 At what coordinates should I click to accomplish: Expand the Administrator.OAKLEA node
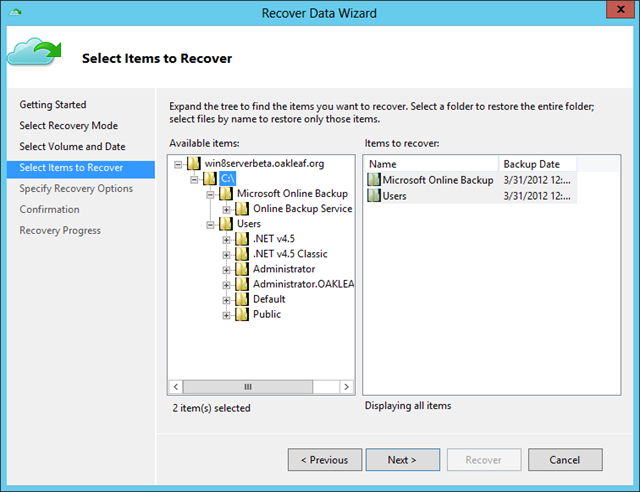[x=226, y=285]
